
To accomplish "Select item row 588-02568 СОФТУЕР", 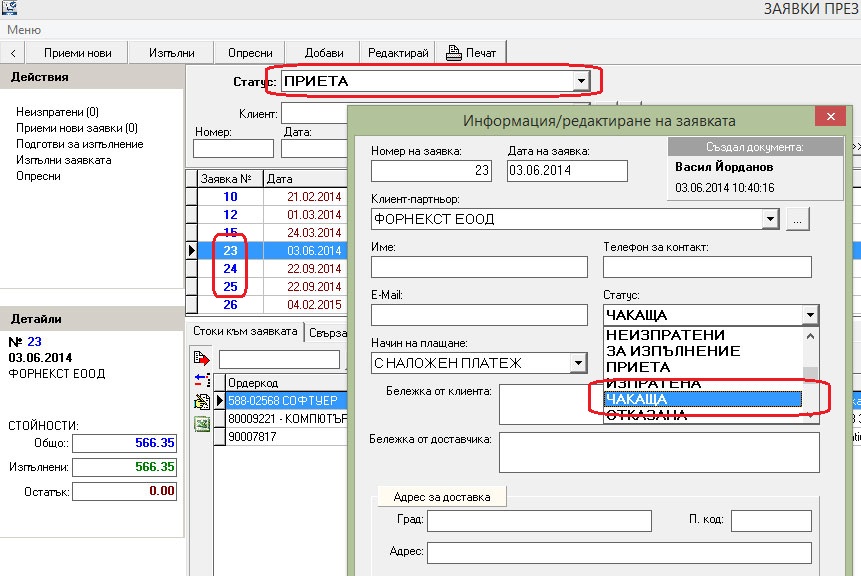I will pos(287,400).
